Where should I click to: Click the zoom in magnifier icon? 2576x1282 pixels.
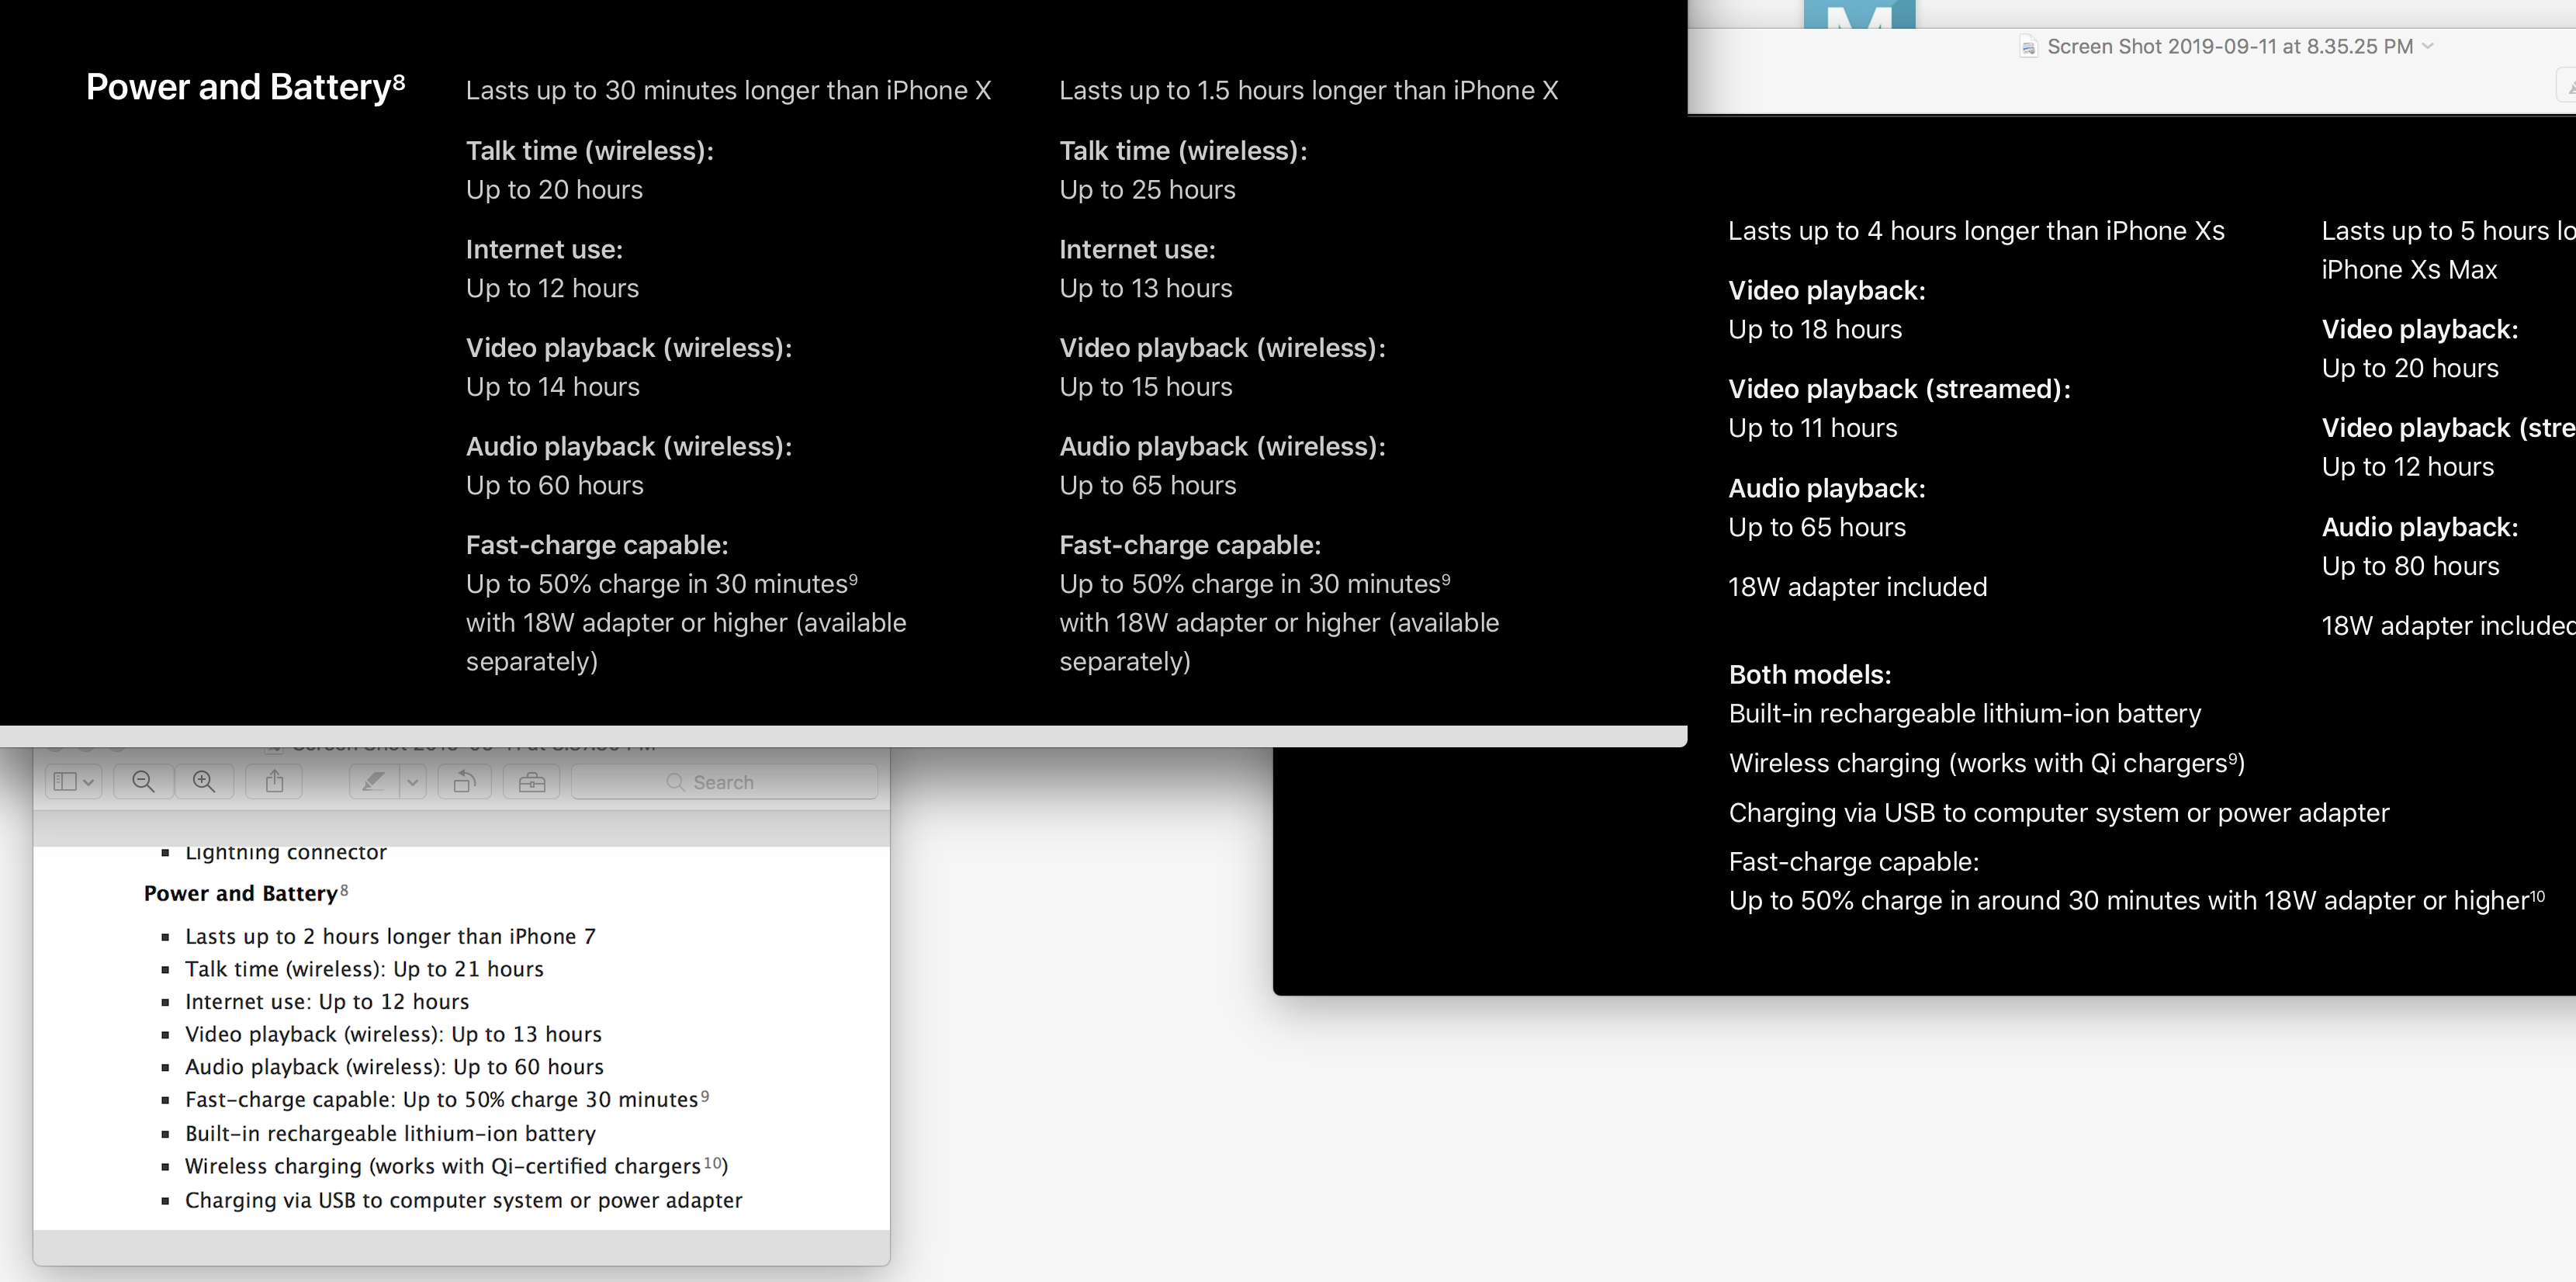coord(204,782)
